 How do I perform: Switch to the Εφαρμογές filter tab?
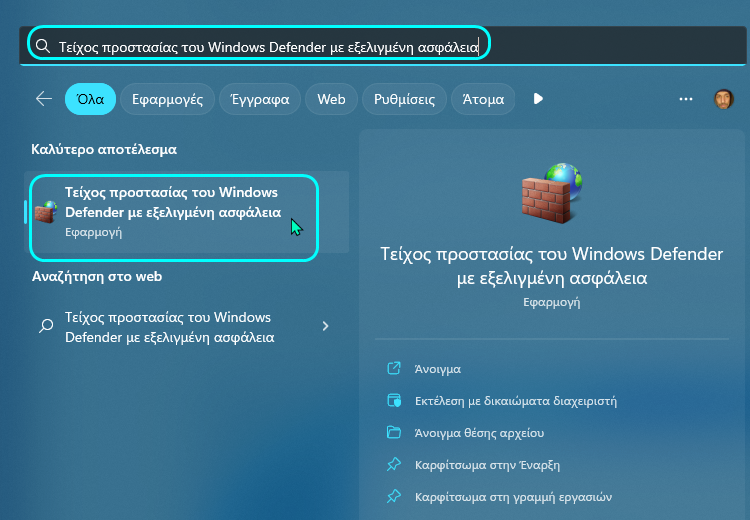(x=167, y=99)
